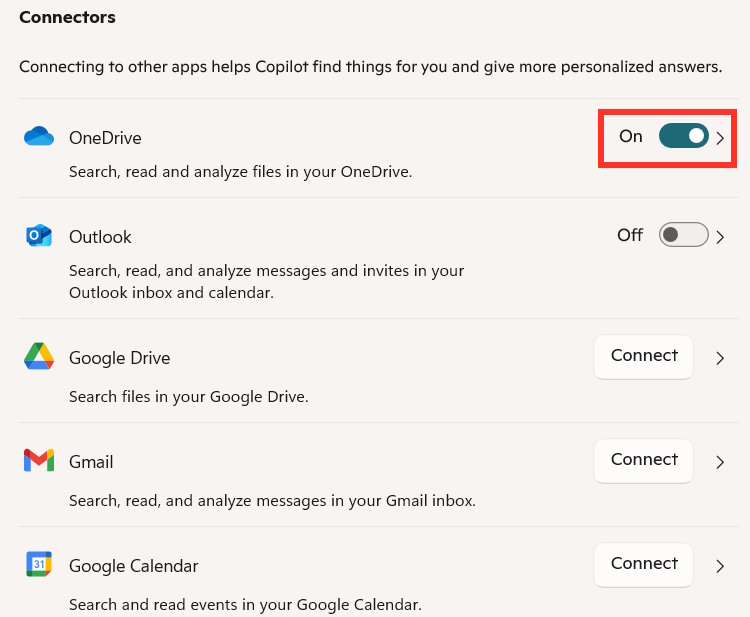Click the 'On' status label for OneDrive
Viewport: 750px width, 617px height.
[630, 136]
